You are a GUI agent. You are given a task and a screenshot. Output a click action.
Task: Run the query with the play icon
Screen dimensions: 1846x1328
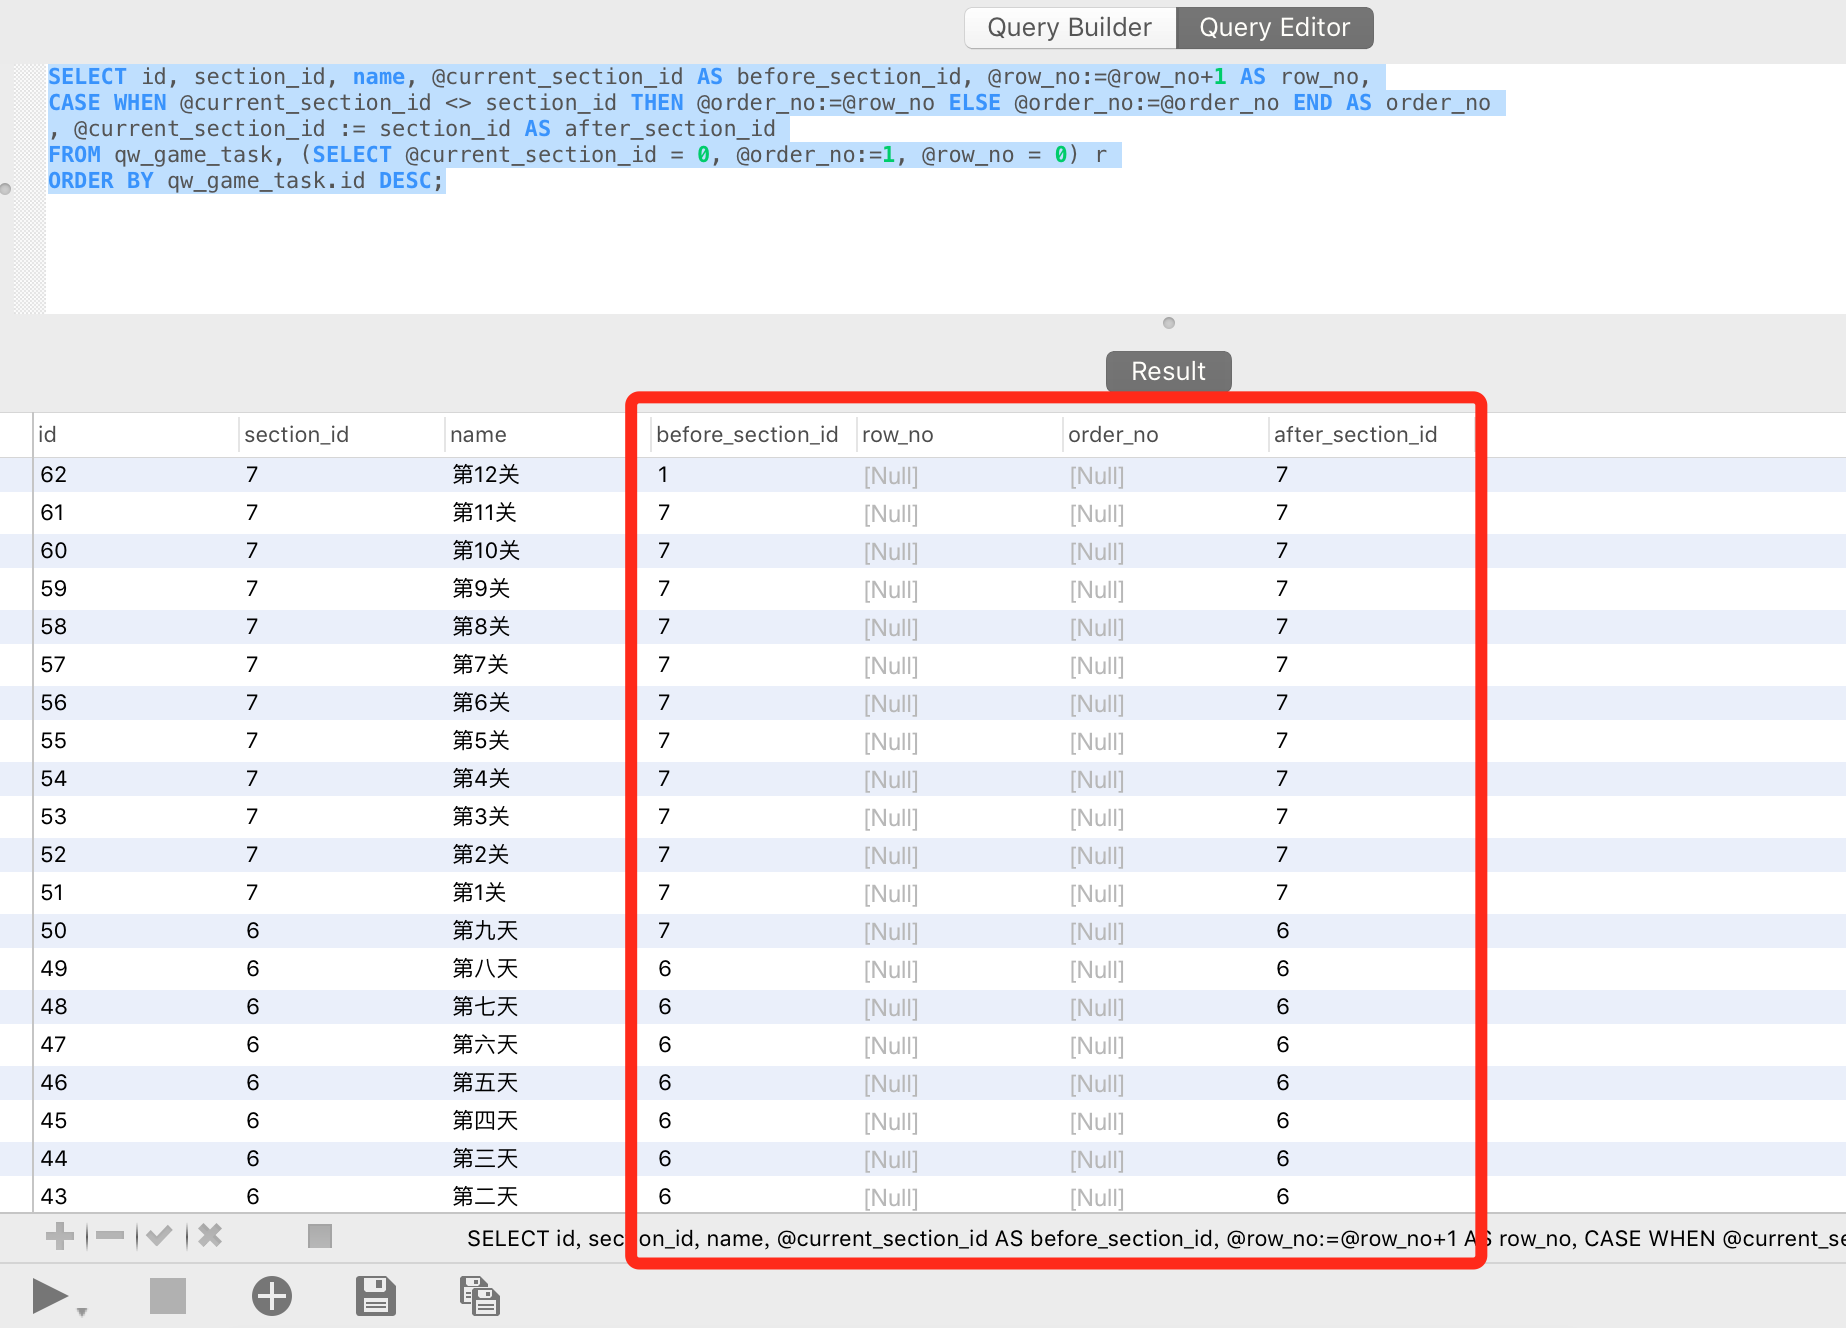50,1296
